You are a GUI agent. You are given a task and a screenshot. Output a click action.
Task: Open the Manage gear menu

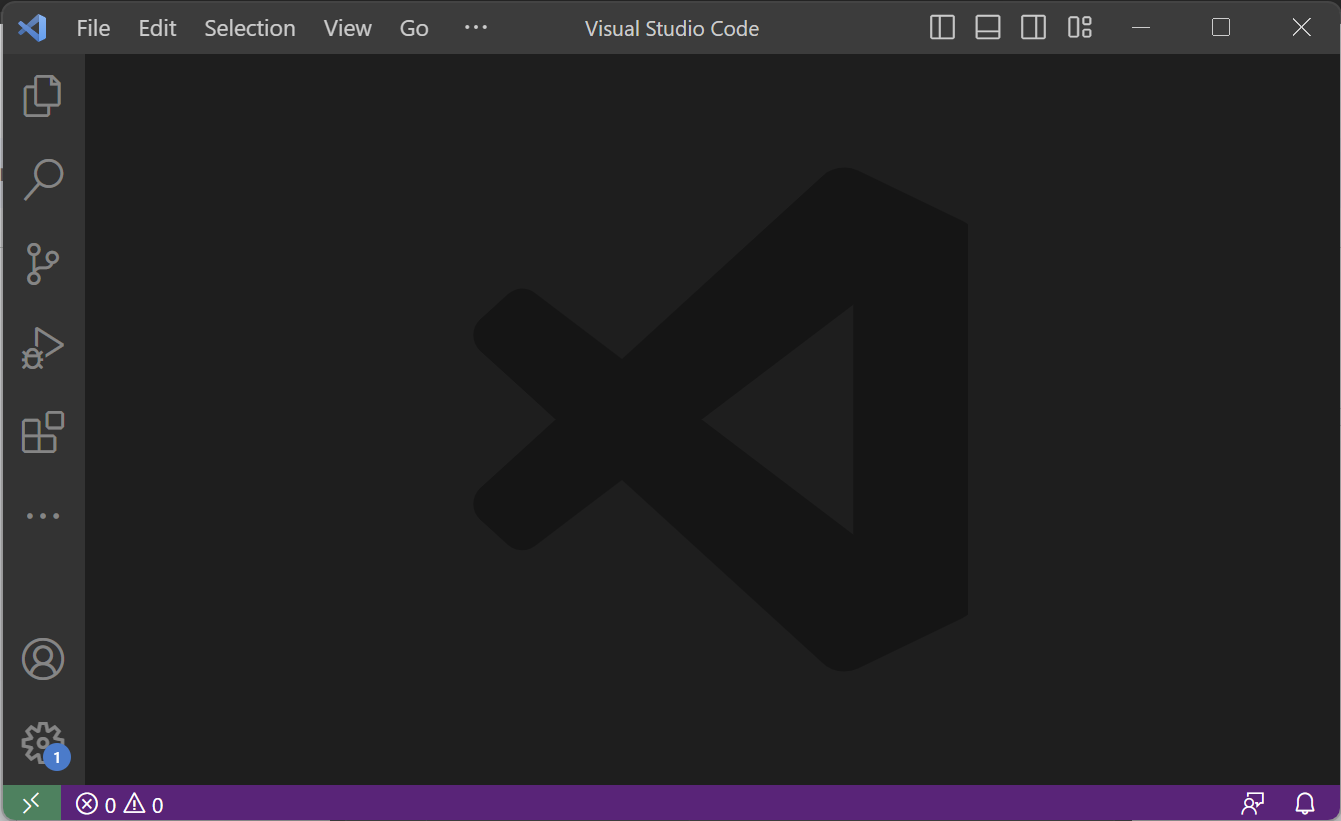pyautogui.click(x=42, y=743)
